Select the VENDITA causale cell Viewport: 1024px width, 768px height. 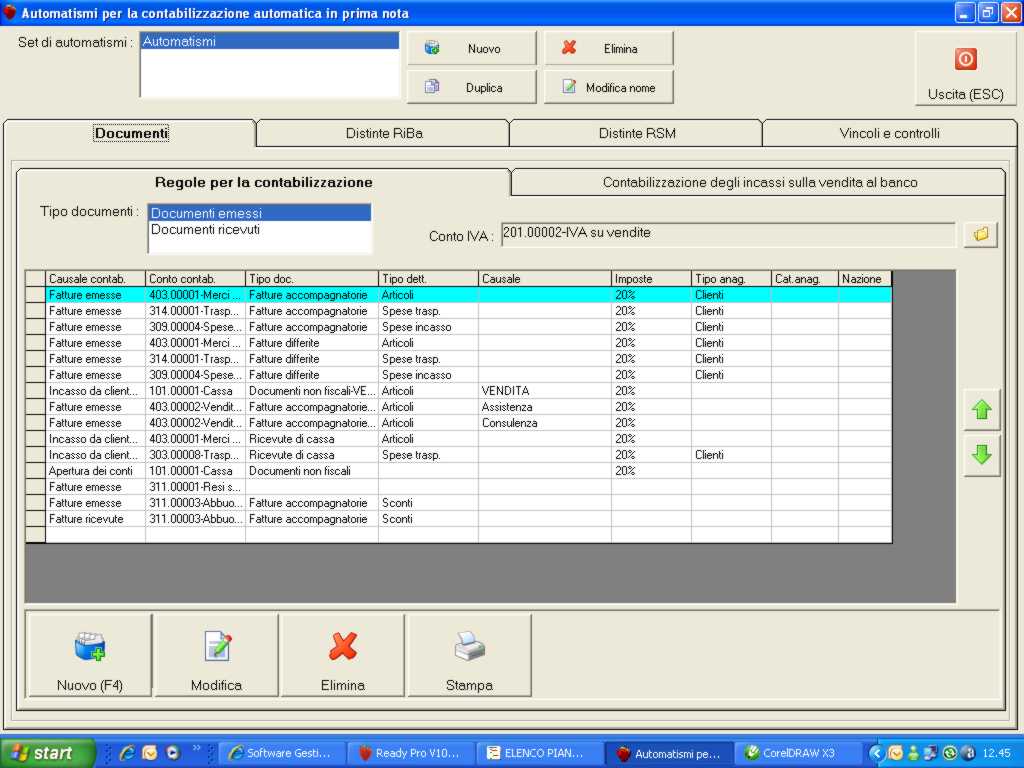click(x=545, y=391)
